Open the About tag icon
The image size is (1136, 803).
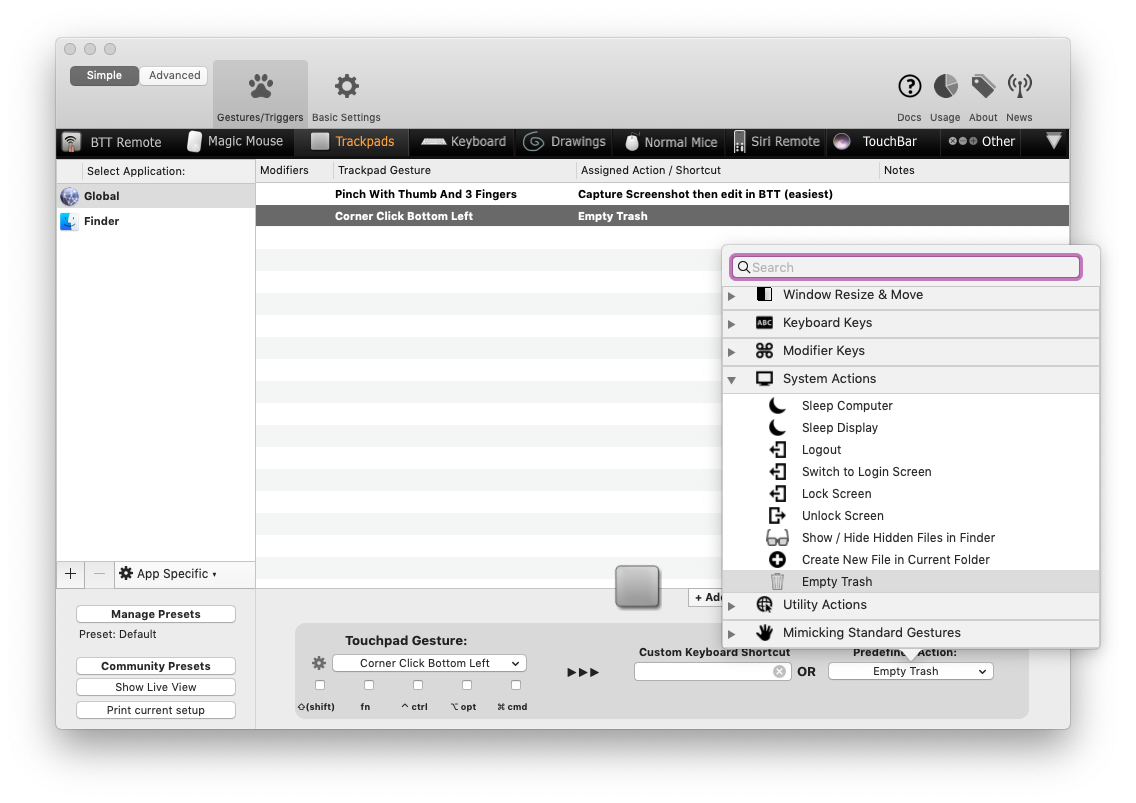pyautogui.click(x=983, y=86)
